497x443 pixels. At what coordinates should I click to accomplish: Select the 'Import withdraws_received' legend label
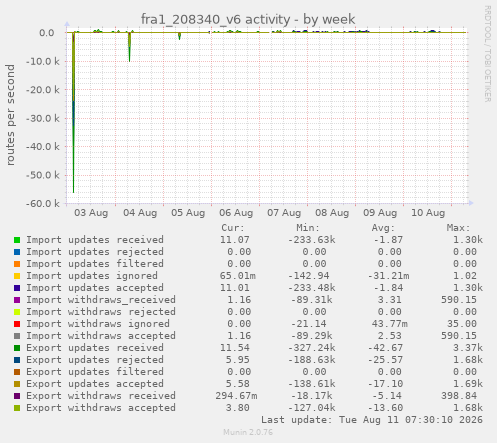tap(101, 300)
